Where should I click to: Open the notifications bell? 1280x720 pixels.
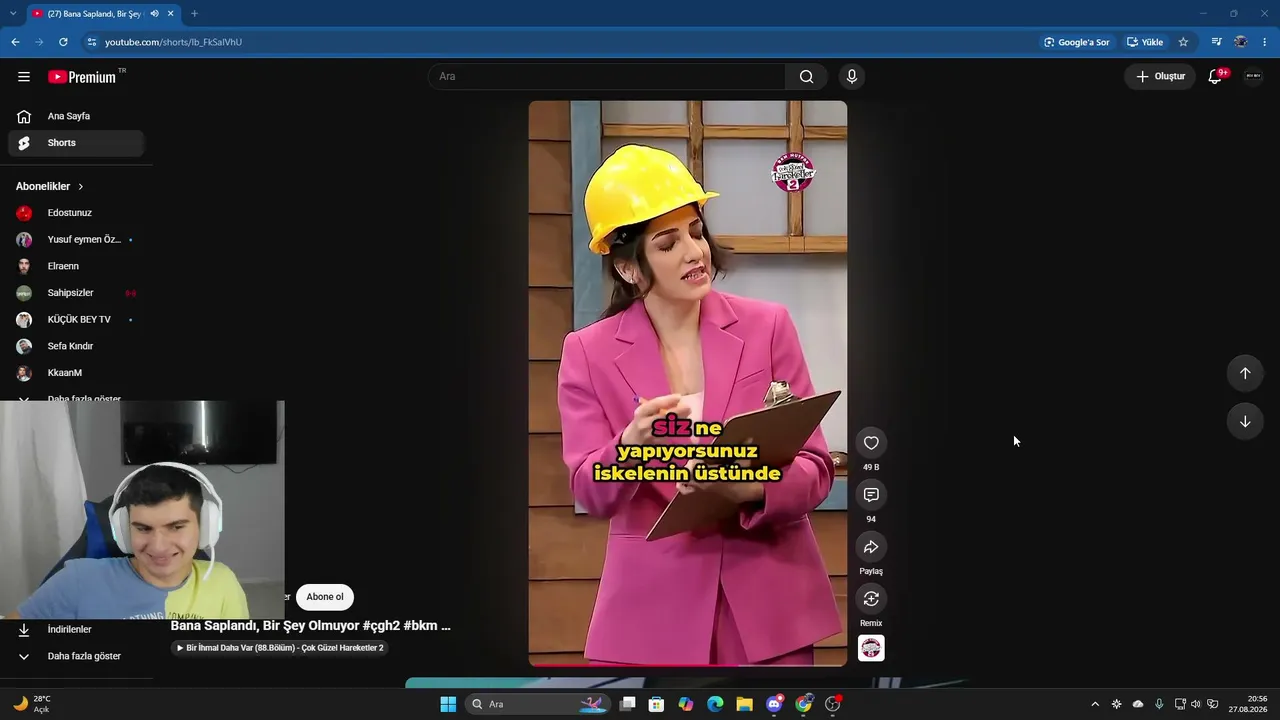1216,76
